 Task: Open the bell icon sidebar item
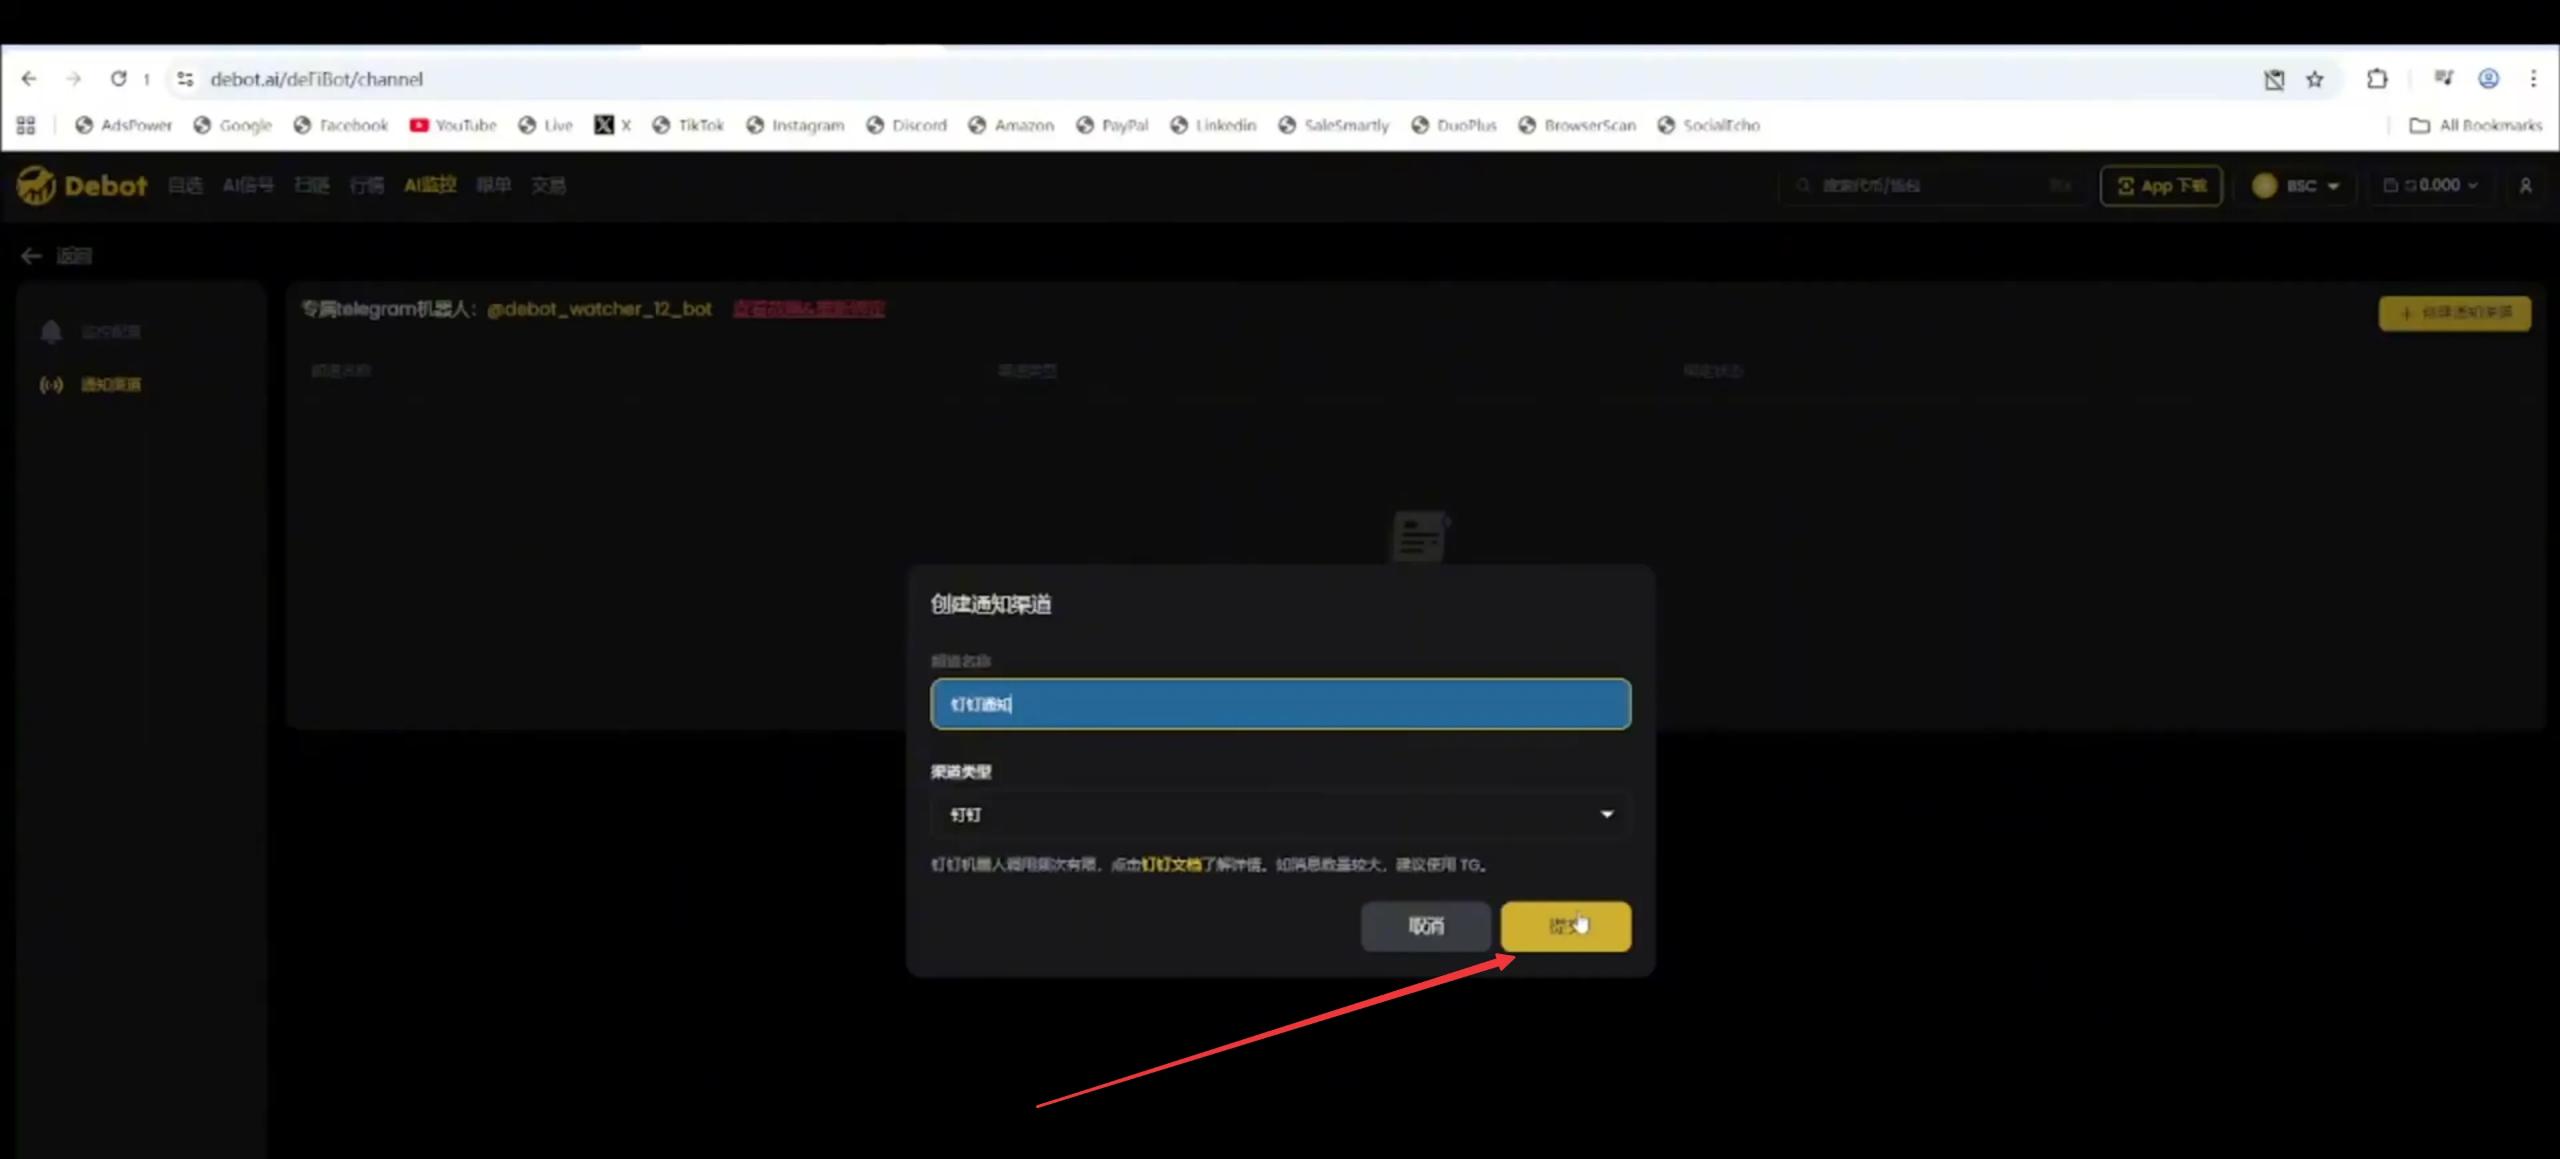coord(52,332)
